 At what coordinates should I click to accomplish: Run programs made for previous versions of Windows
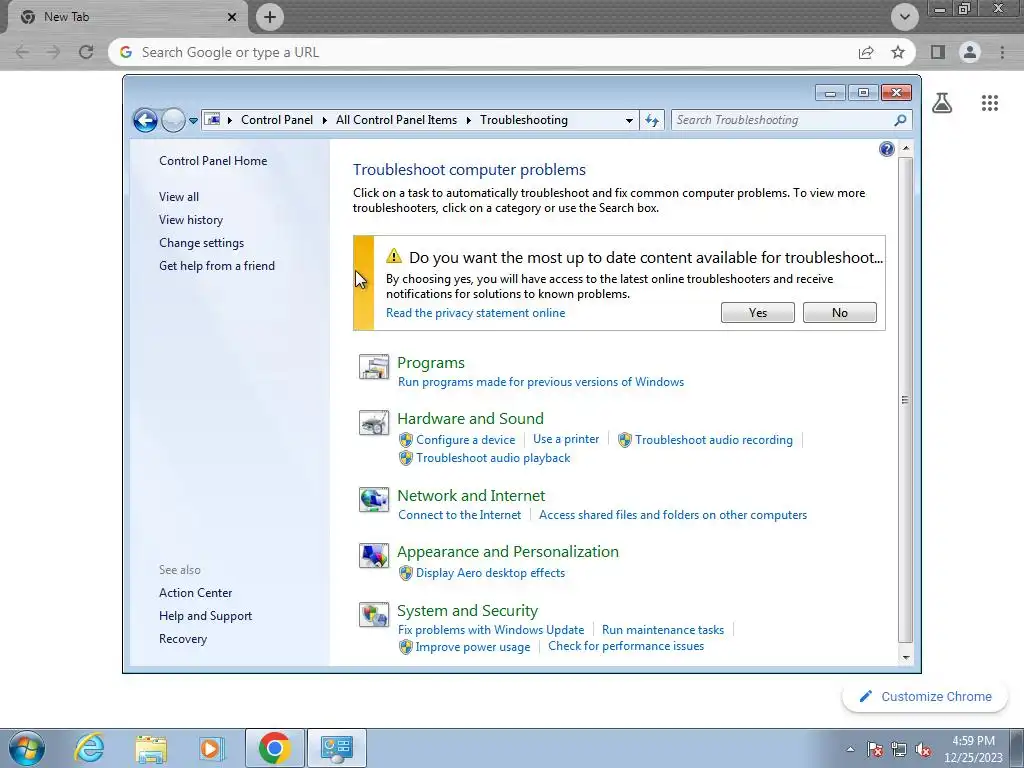(x=541, y=382)
